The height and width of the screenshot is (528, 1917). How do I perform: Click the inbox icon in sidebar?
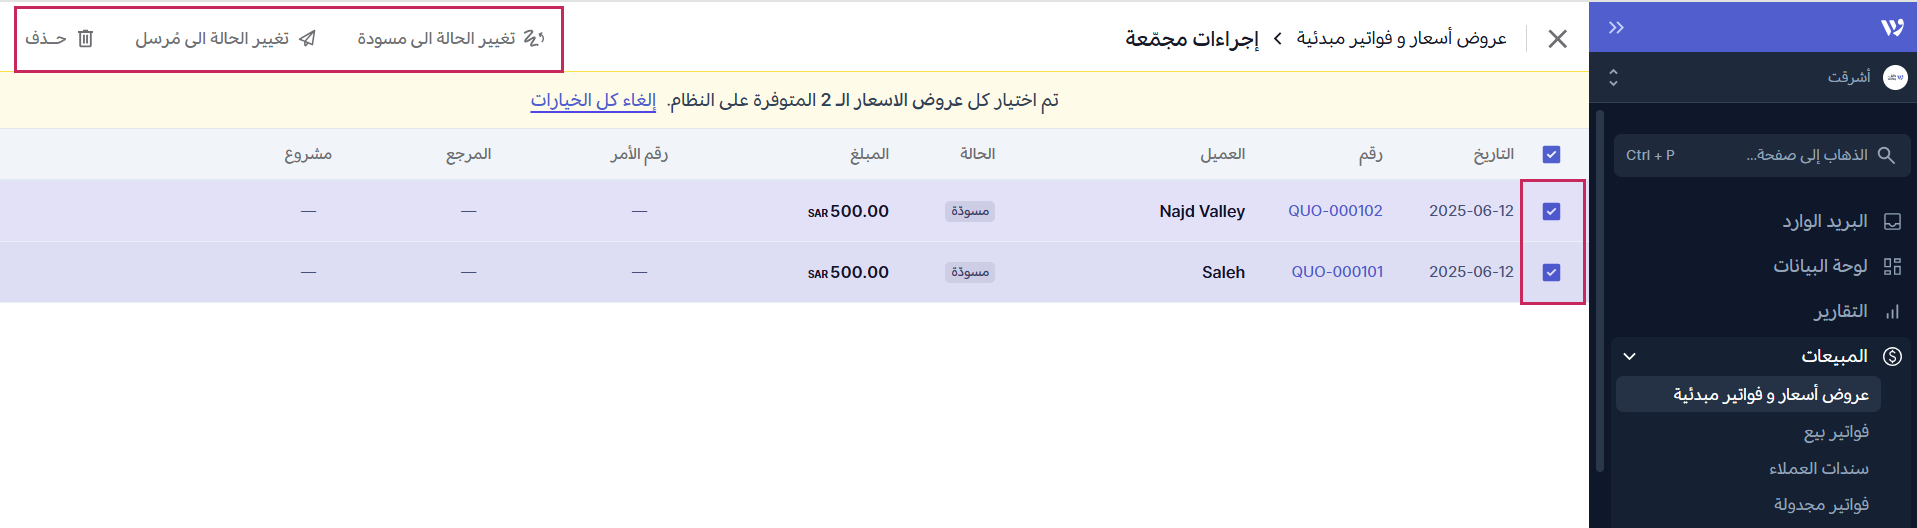[x=1892, y=222]
